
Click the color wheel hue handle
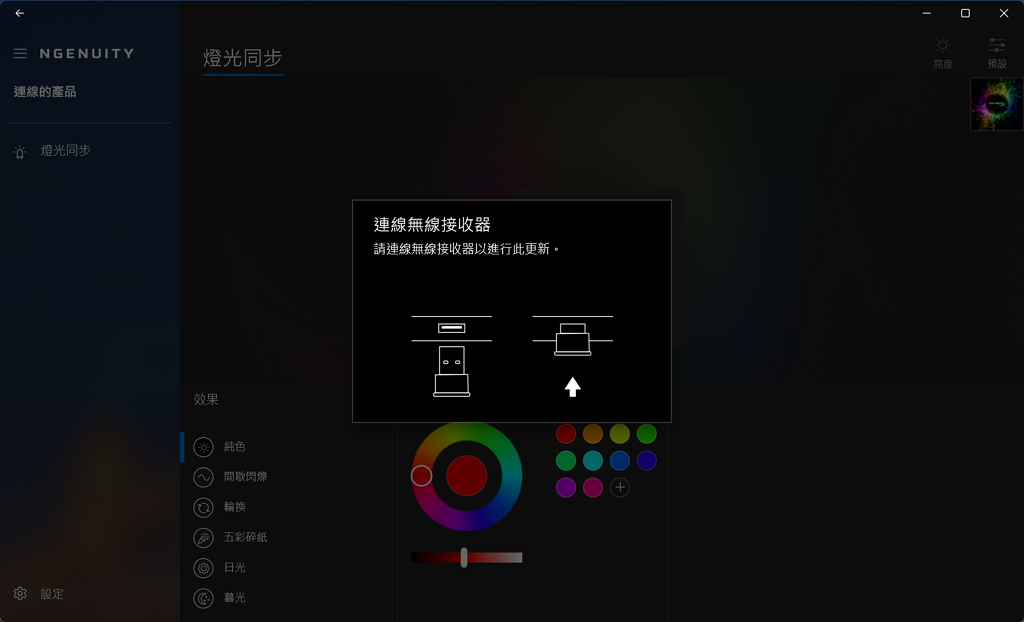[x=421, y=476]
